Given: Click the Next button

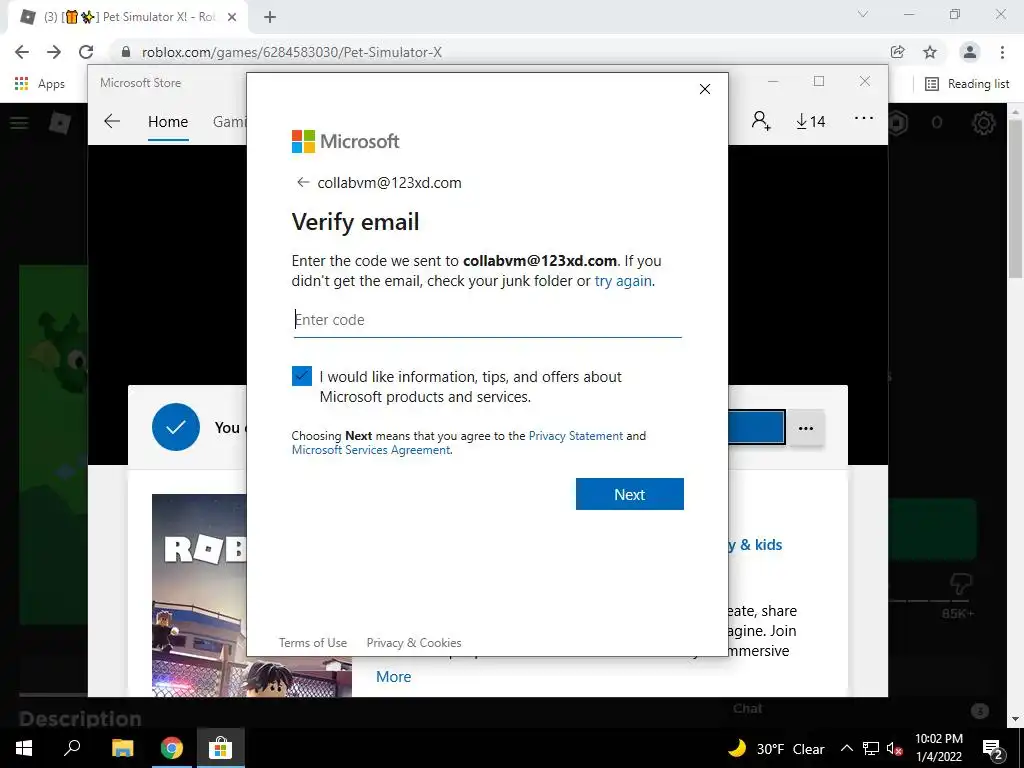Looking at the screenshot, I should 630,494.
